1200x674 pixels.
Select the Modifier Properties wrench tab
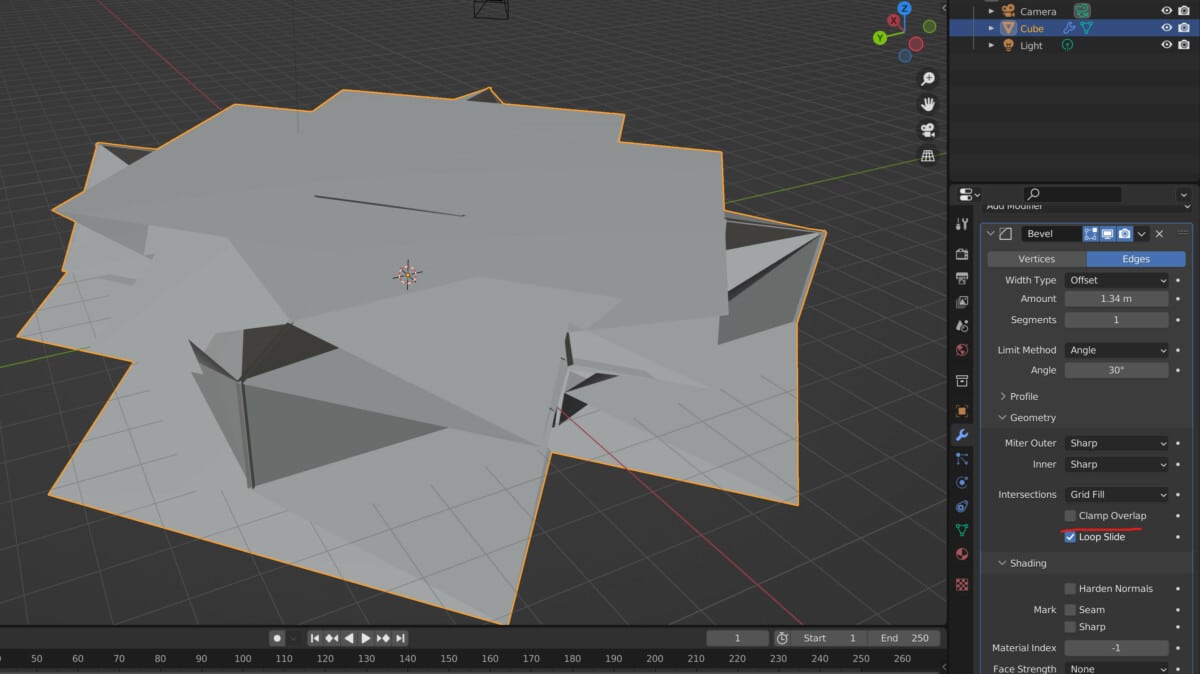(961, 434)
